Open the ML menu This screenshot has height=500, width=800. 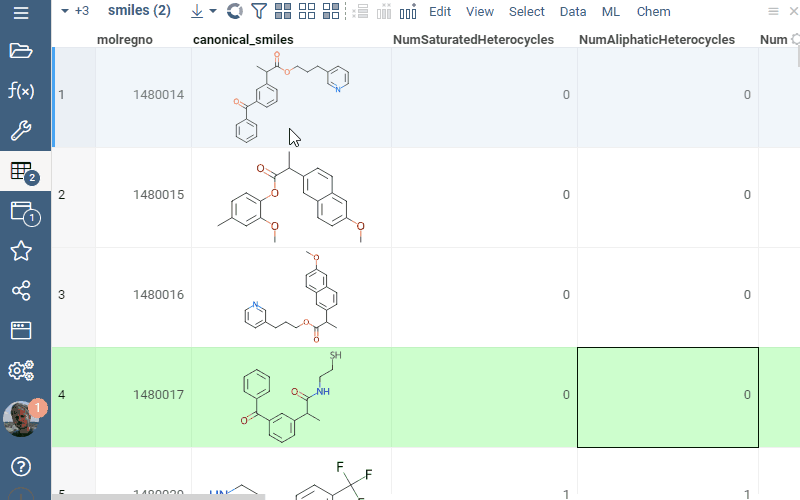click(611, 12)
